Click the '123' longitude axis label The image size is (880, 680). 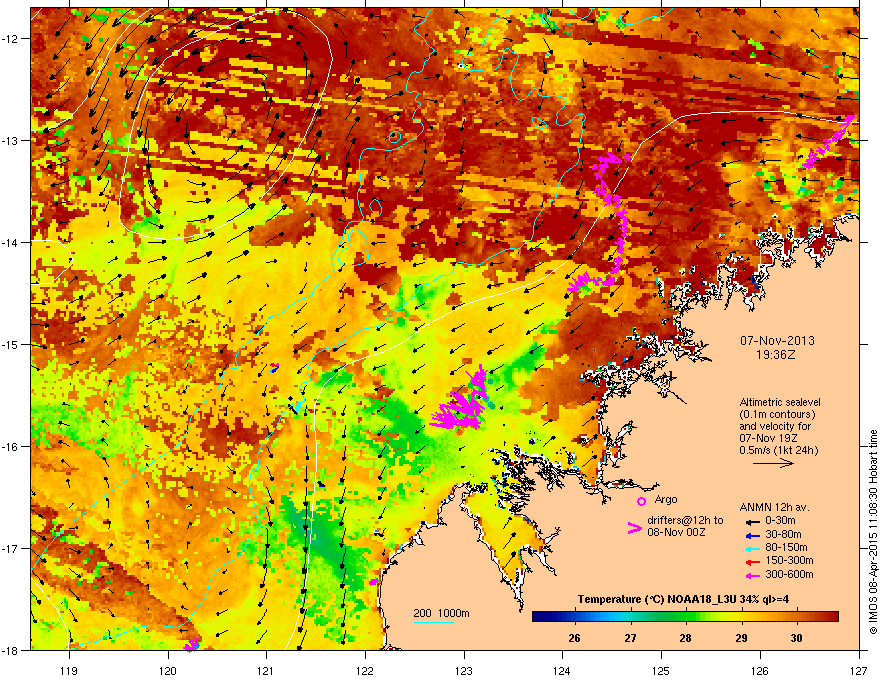pos(464,670)
